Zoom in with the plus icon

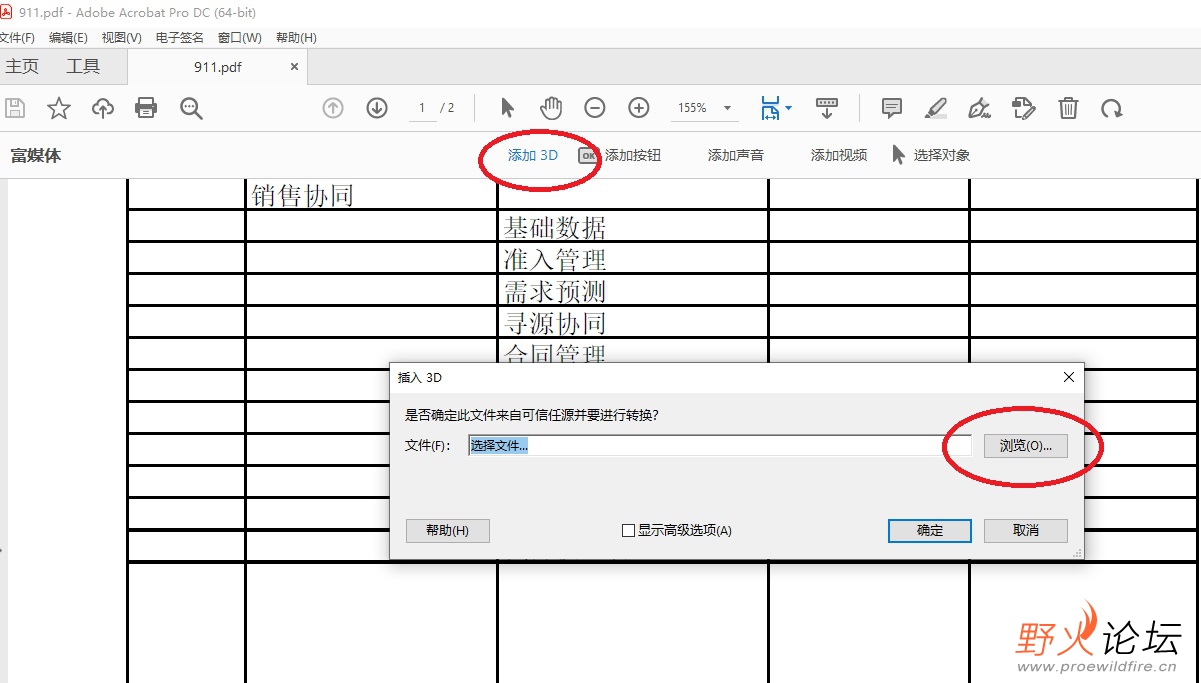639,108
